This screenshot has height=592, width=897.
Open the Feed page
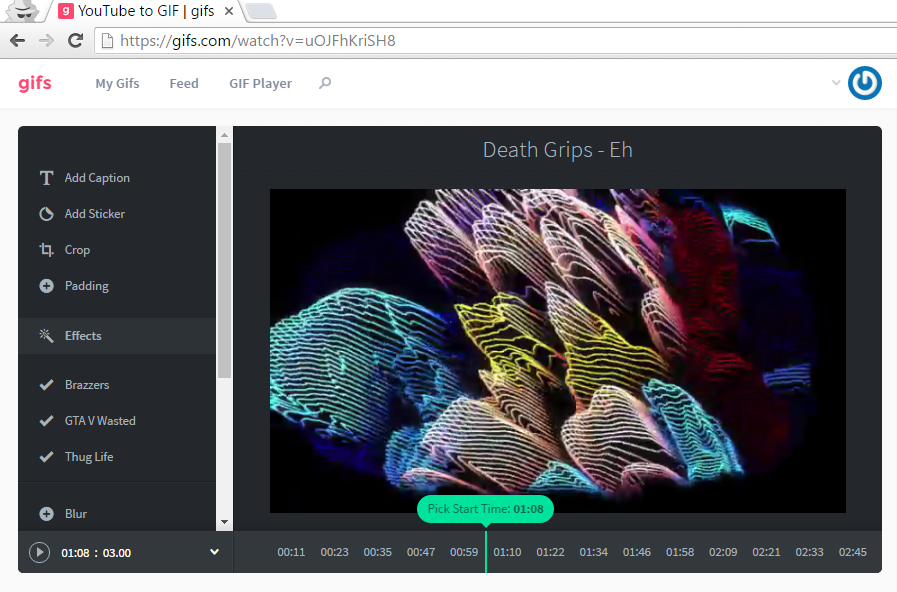[x=184, y=84]
